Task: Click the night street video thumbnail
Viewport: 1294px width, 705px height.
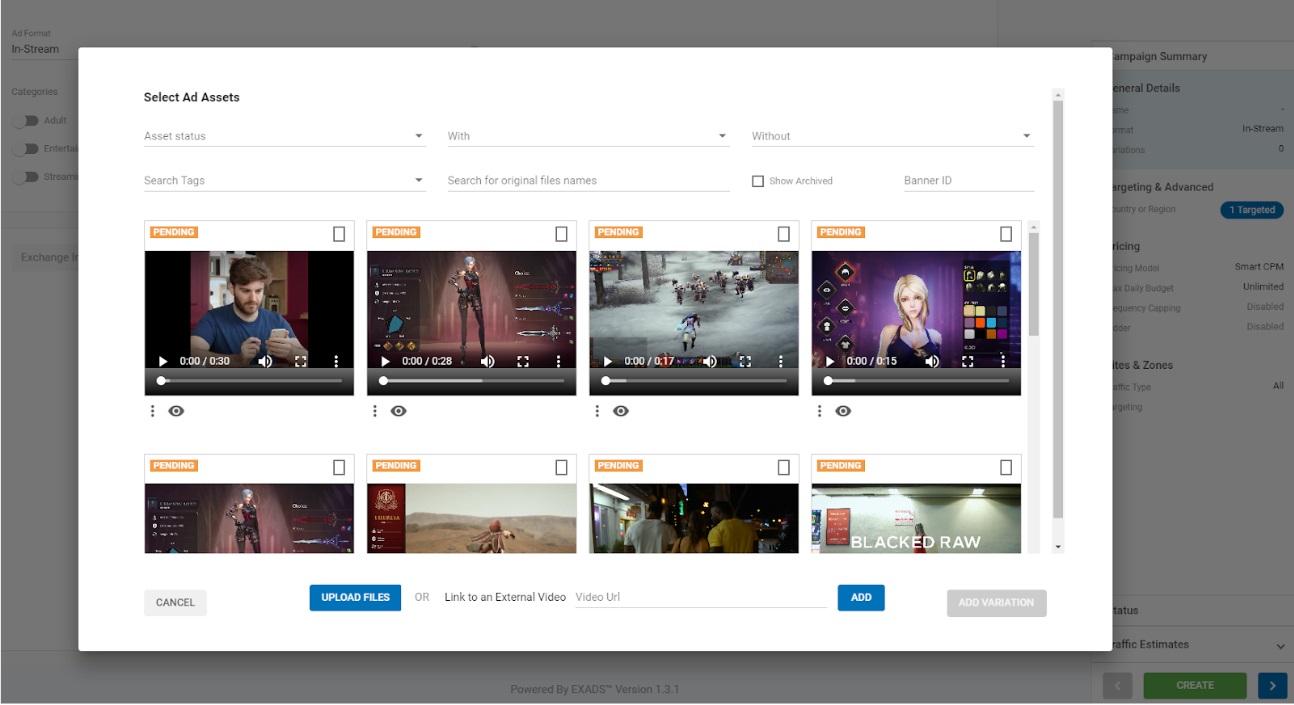Action: [x=694, y=519]
